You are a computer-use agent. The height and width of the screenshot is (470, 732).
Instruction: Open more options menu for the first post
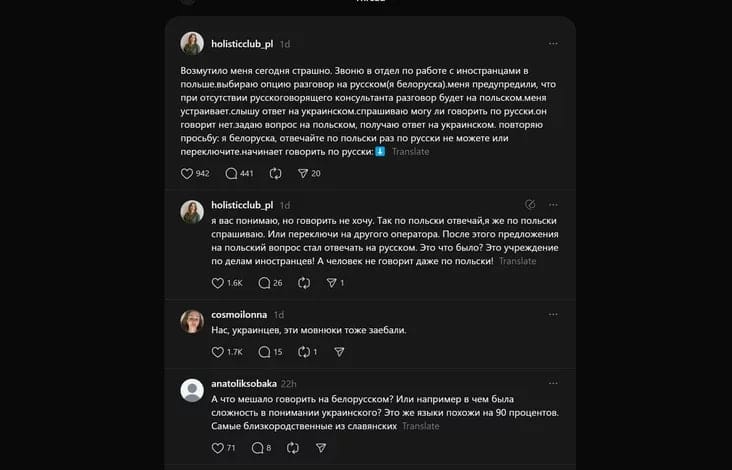pos(553,43)
